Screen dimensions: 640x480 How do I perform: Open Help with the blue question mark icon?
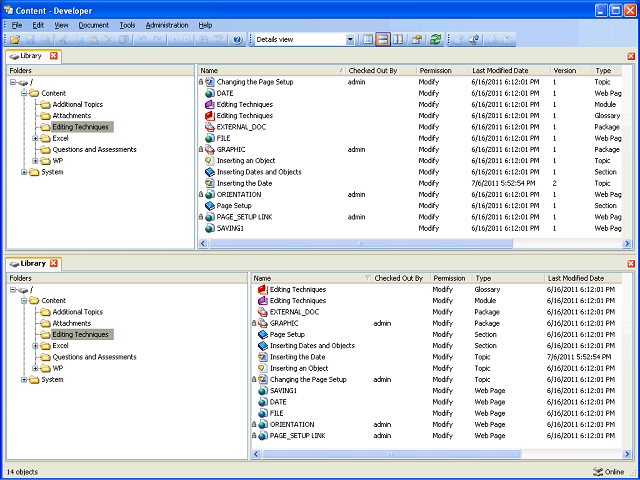tap(238, 40)
